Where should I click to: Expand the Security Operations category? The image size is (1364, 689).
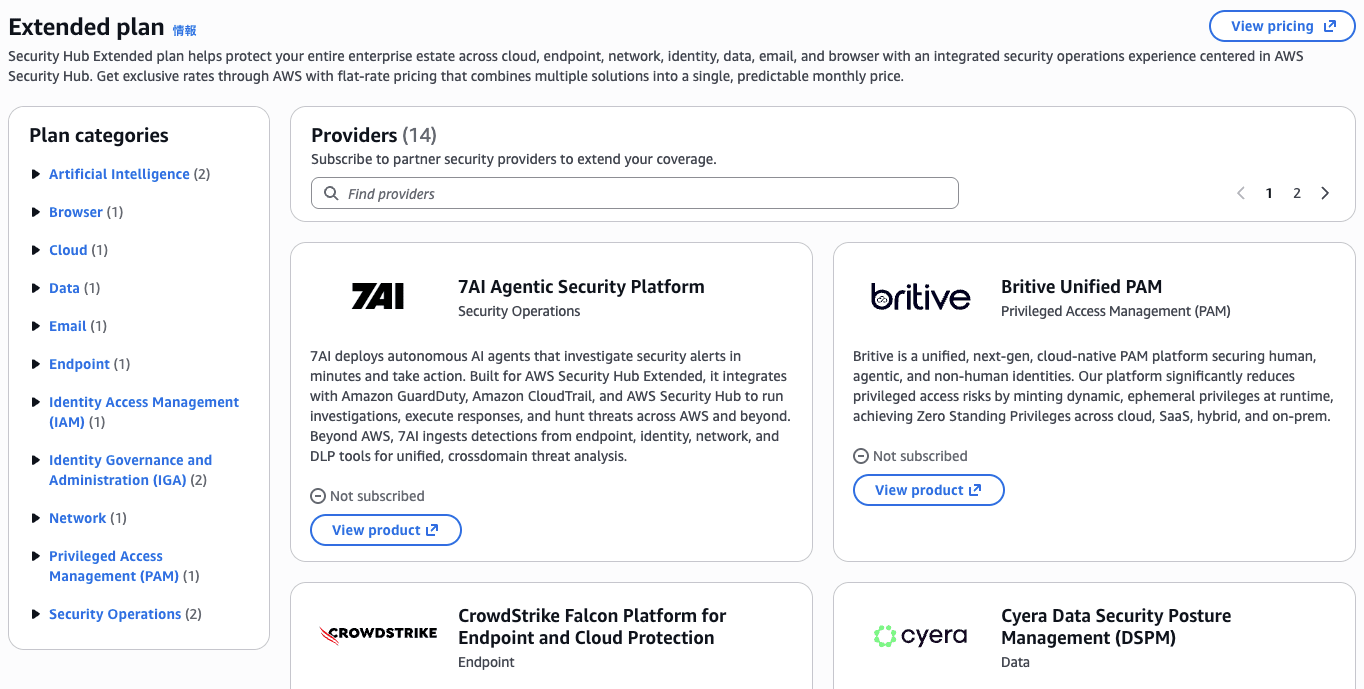pyautogui.click(x=37, y=614)
